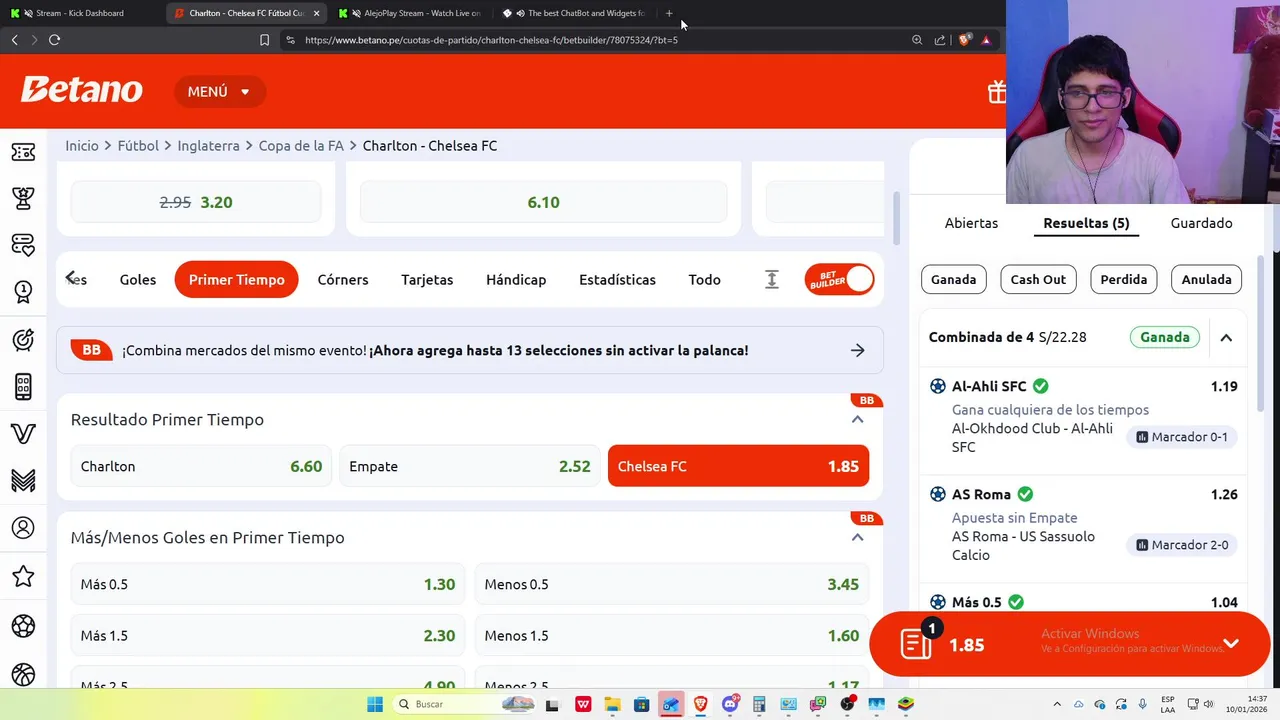Open the coupon ticket icon in left sidebar
The image size is (1280, 720).
tap(23, 152)
